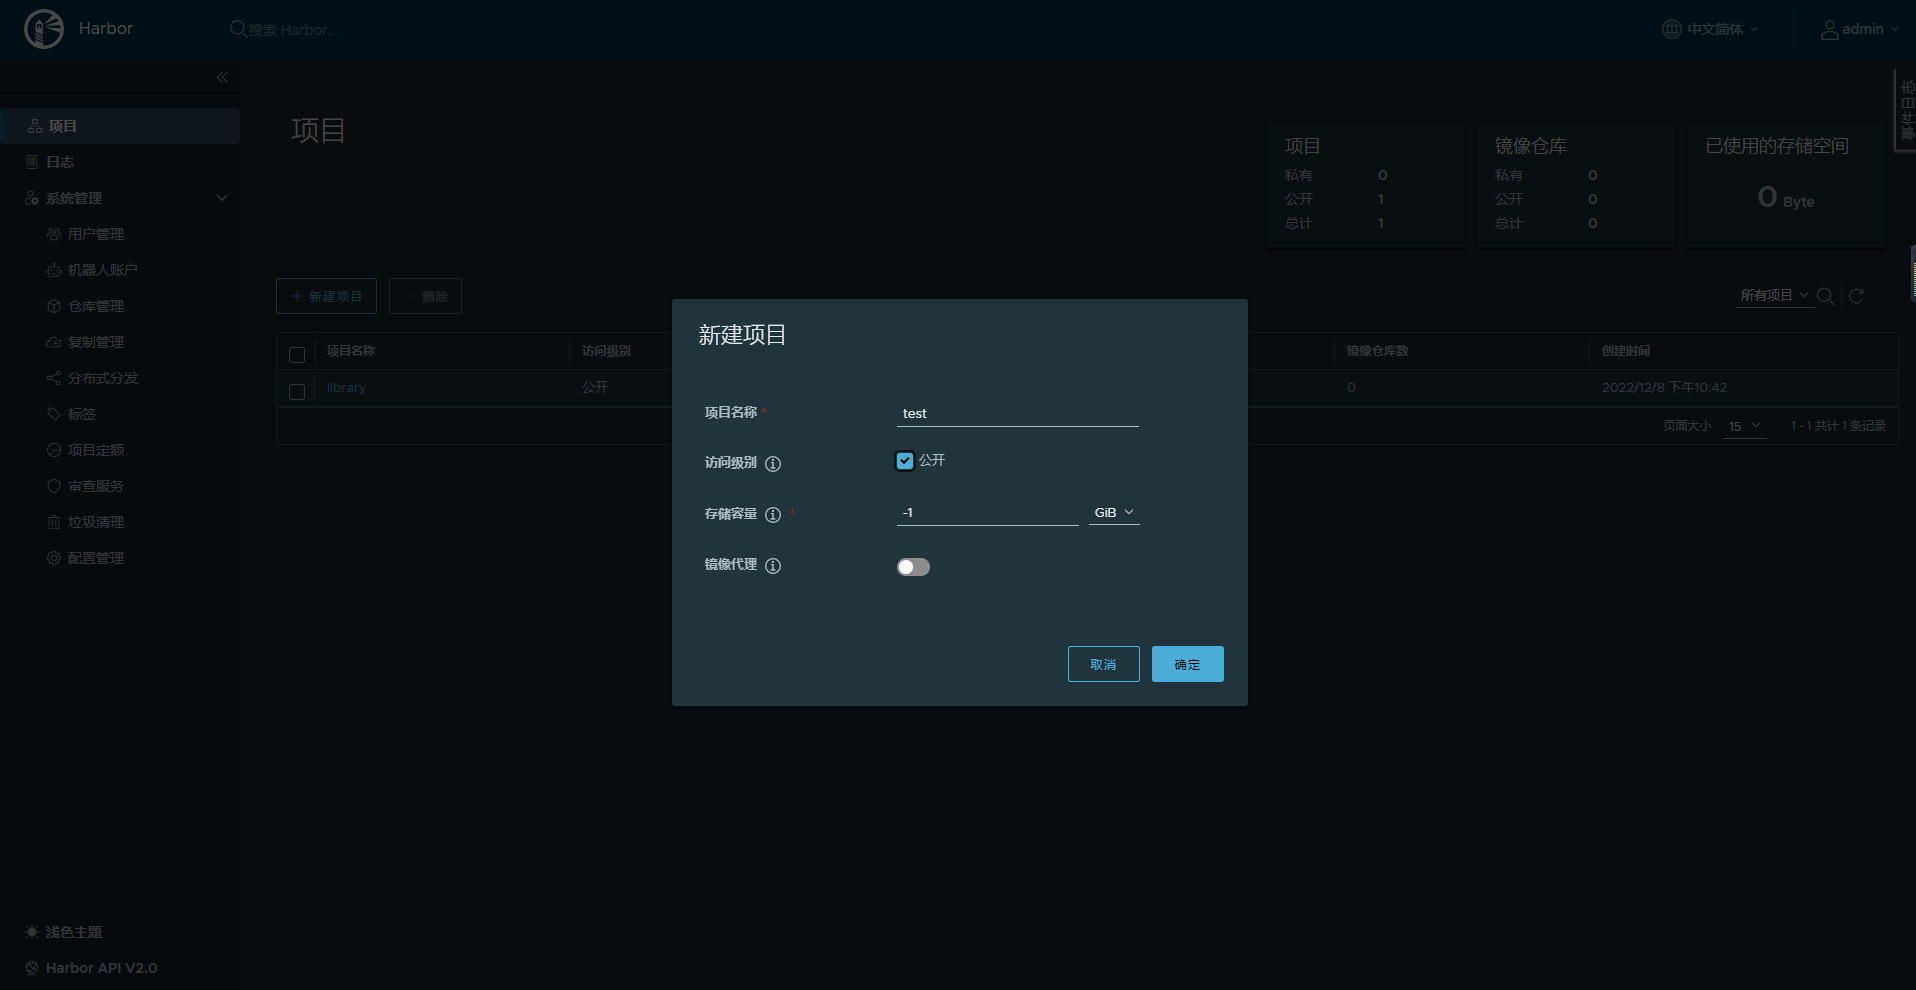
Task: Uncheck the 公开 checkbox in dialog
Action: coord(905,461)
